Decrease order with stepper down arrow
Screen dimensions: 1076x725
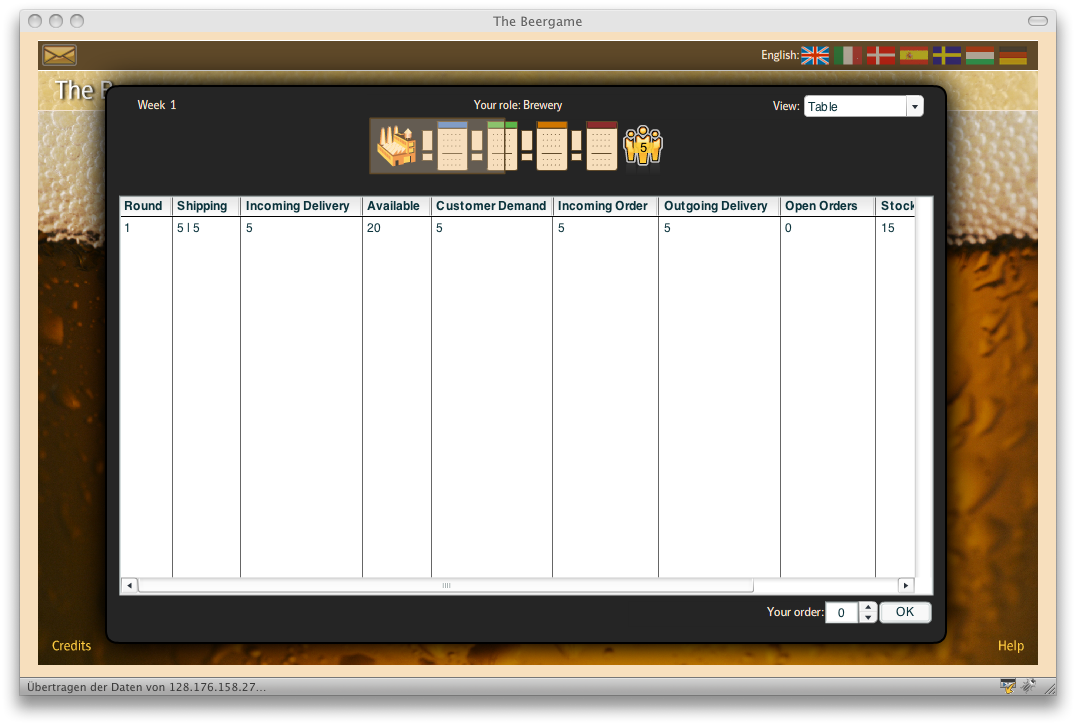(x=868, y=617)
